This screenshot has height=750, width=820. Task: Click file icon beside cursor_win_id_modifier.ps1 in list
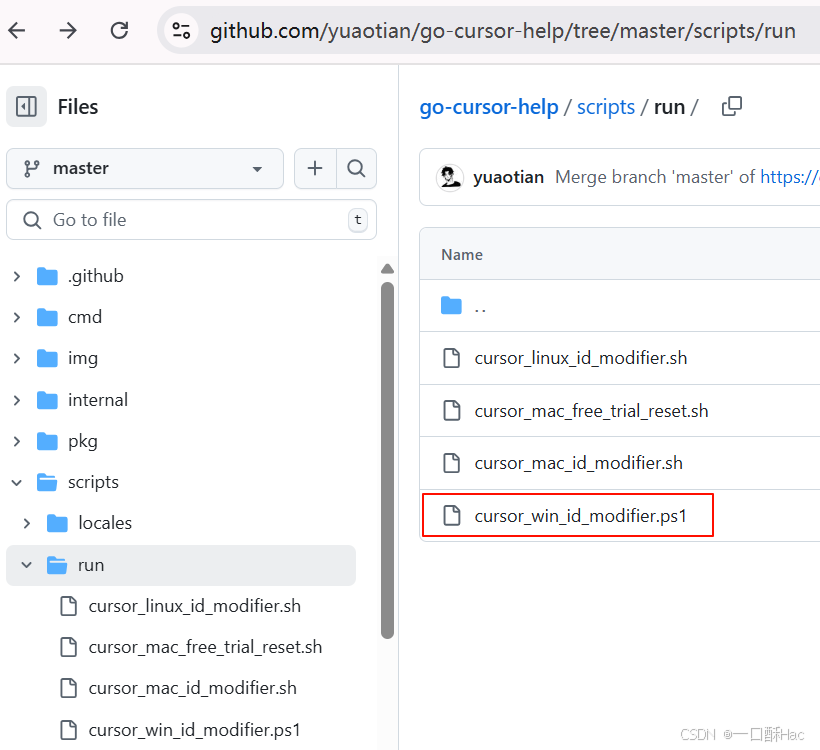coord(452,516)
